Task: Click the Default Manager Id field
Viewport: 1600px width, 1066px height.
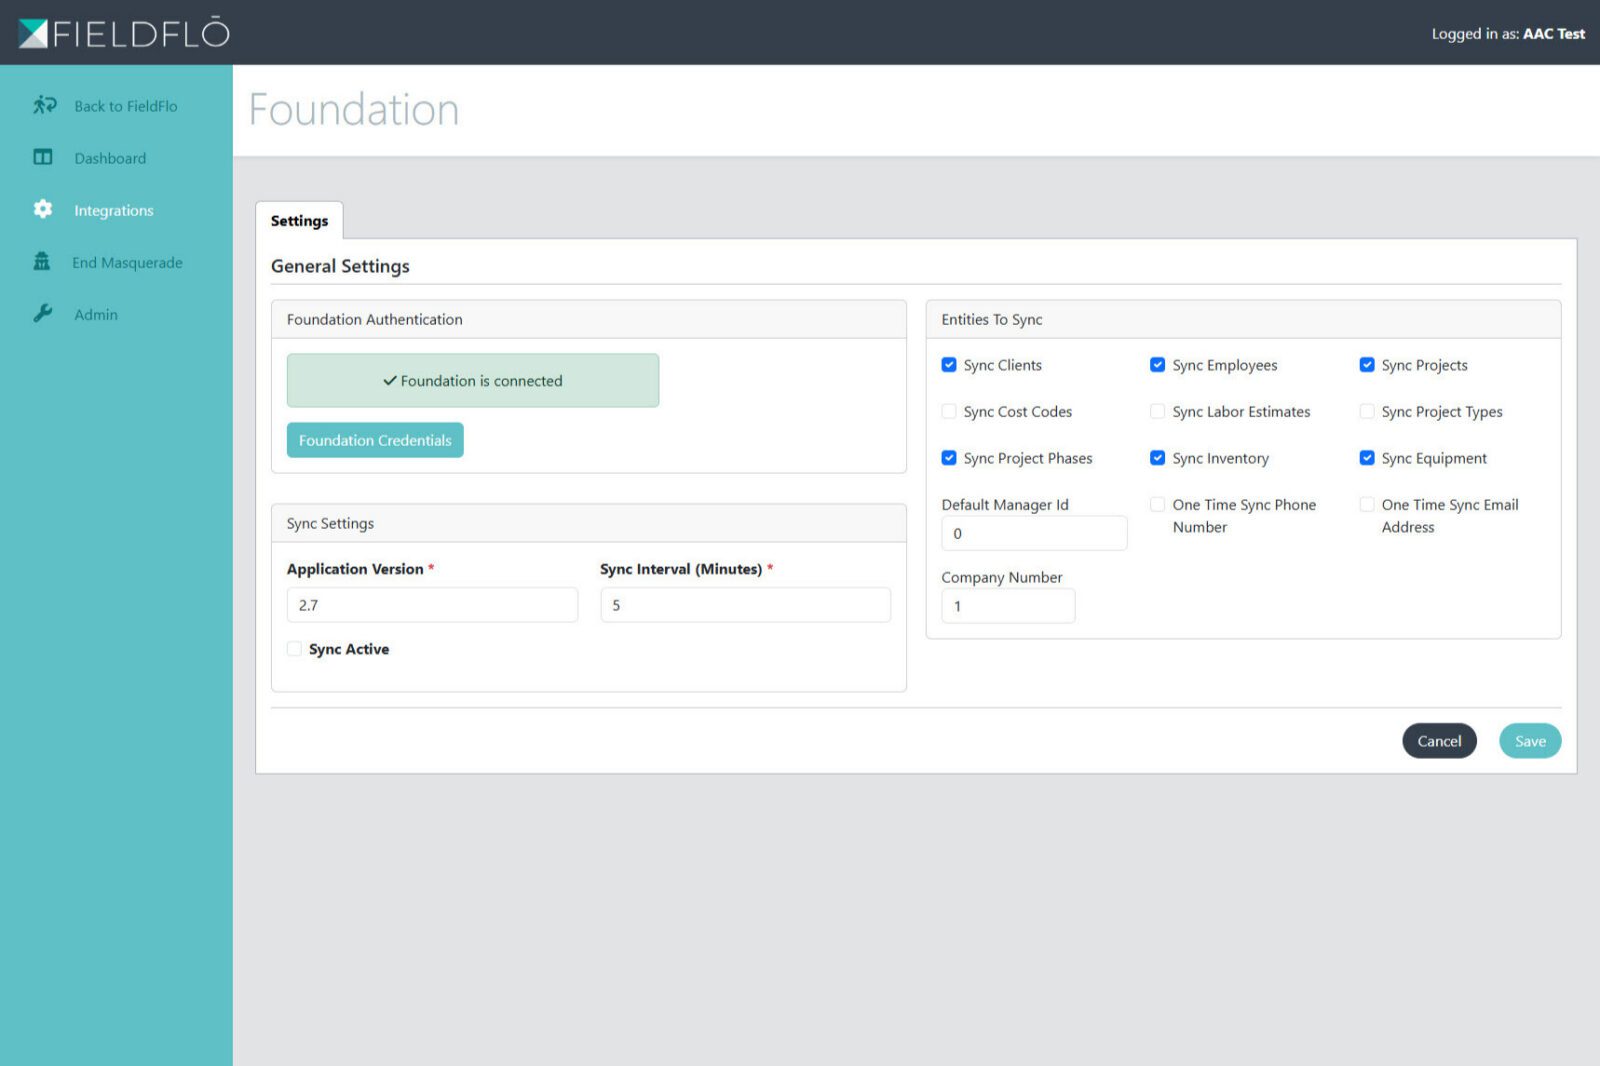Action: [1034, 533]
